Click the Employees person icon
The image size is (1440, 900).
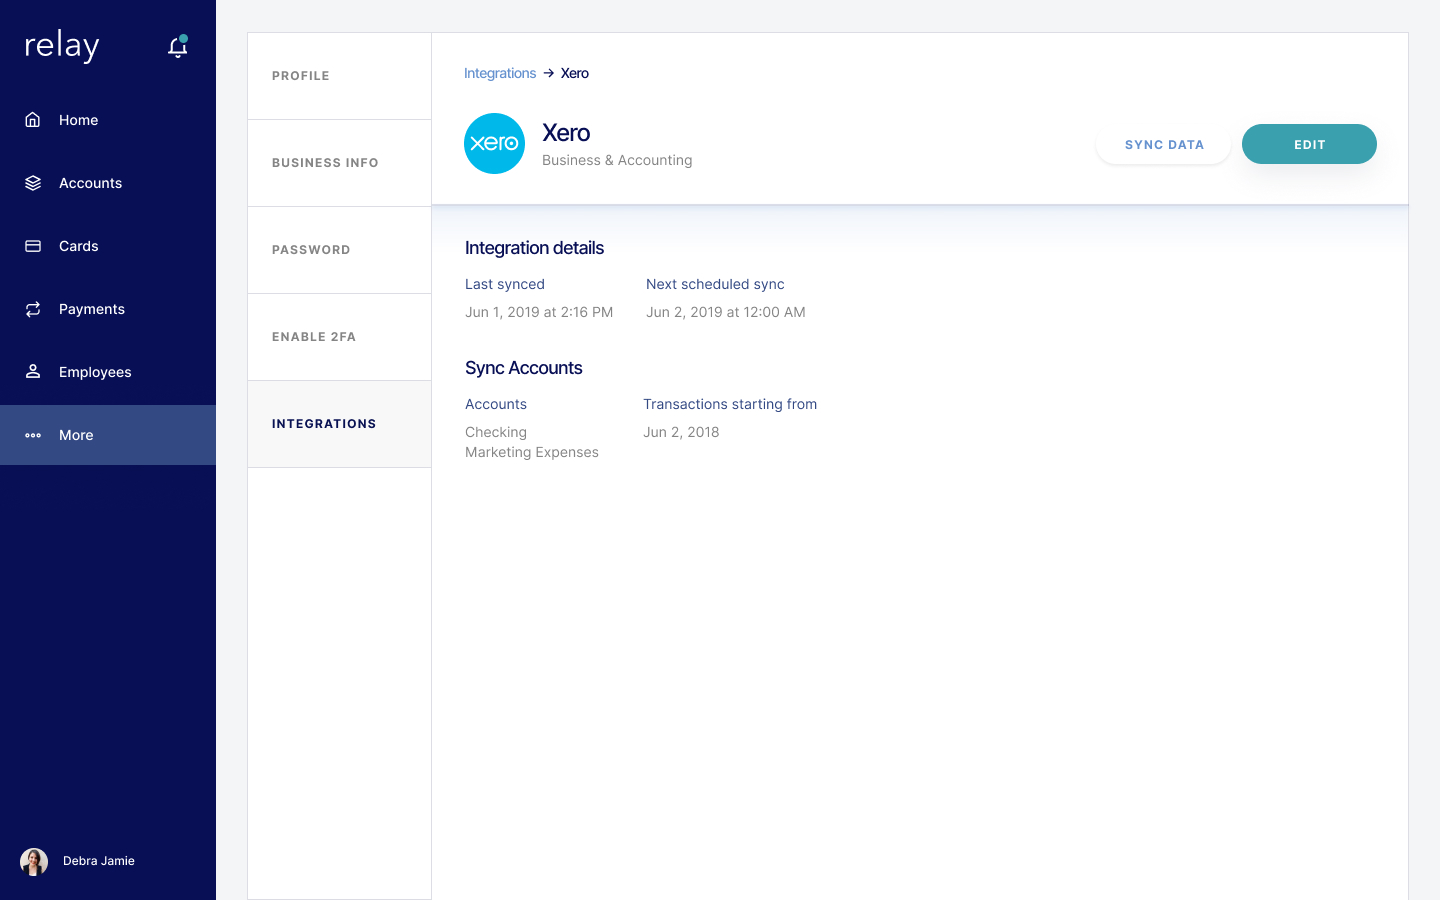tap(33, 372)
